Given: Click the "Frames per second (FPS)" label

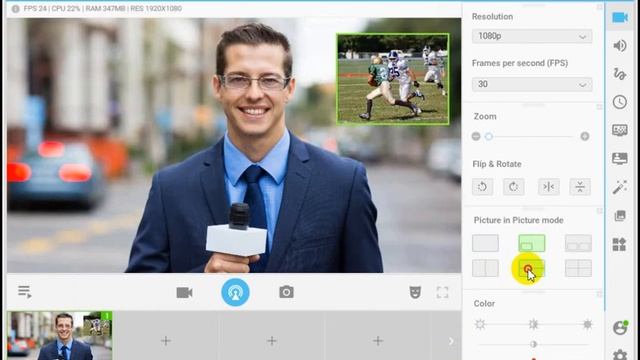Looking at the screenshot, I should (520, 63).
